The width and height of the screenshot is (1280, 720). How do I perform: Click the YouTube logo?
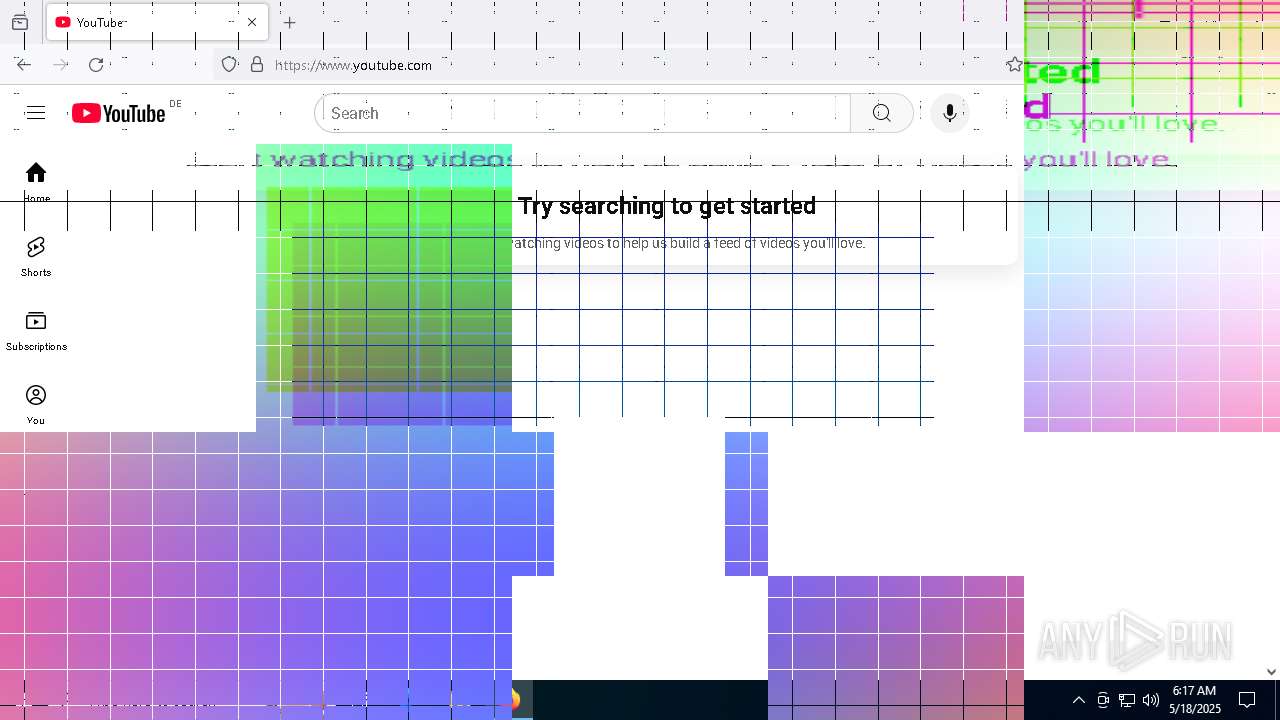[x=118, y=113]
